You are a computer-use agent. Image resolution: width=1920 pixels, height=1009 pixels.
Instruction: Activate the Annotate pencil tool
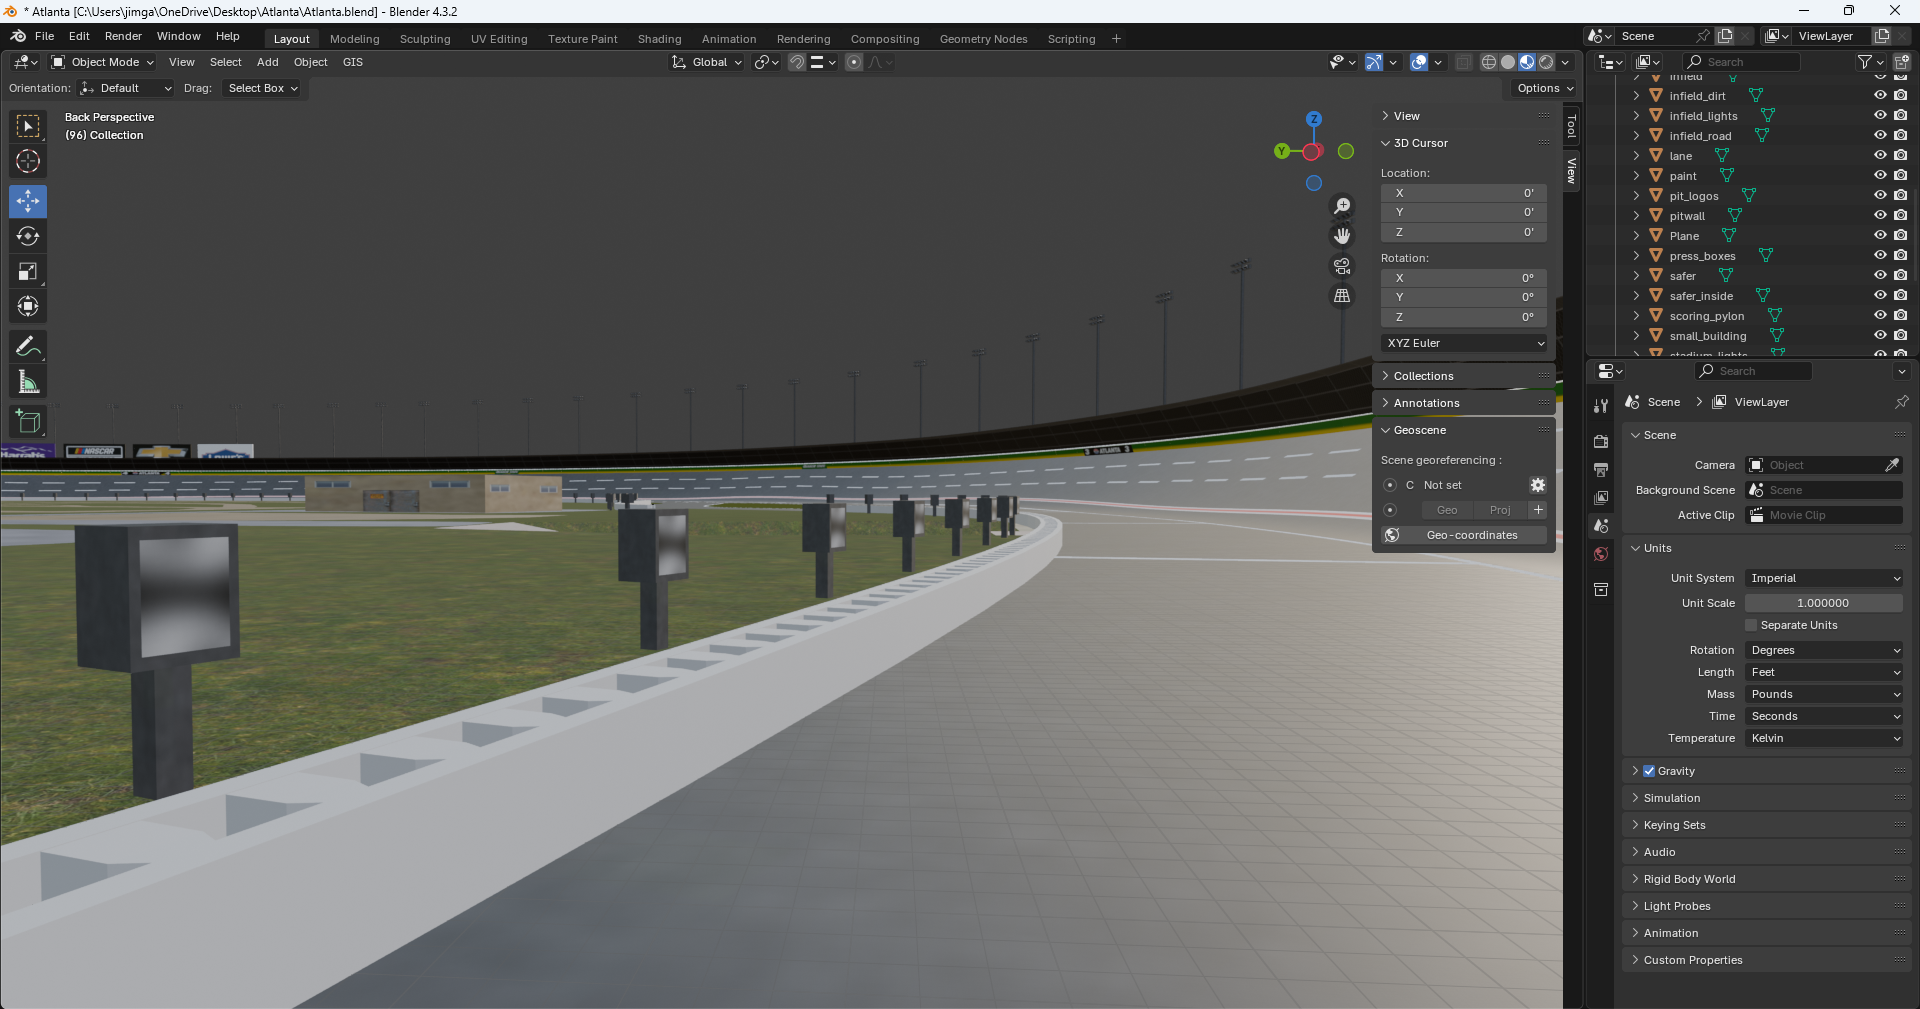tap(28, 347)
